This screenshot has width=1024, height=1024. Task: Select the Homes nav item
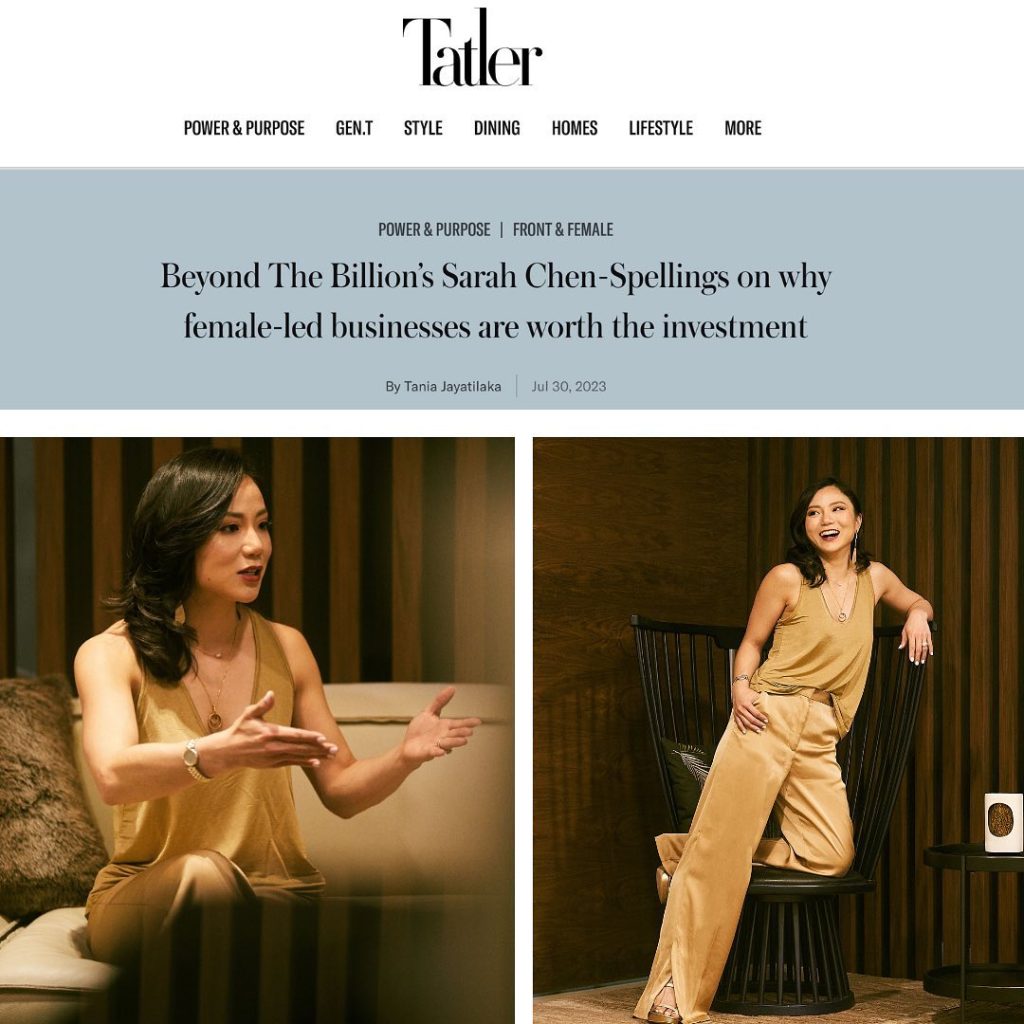pyautogui.click(x=575, y=128)
